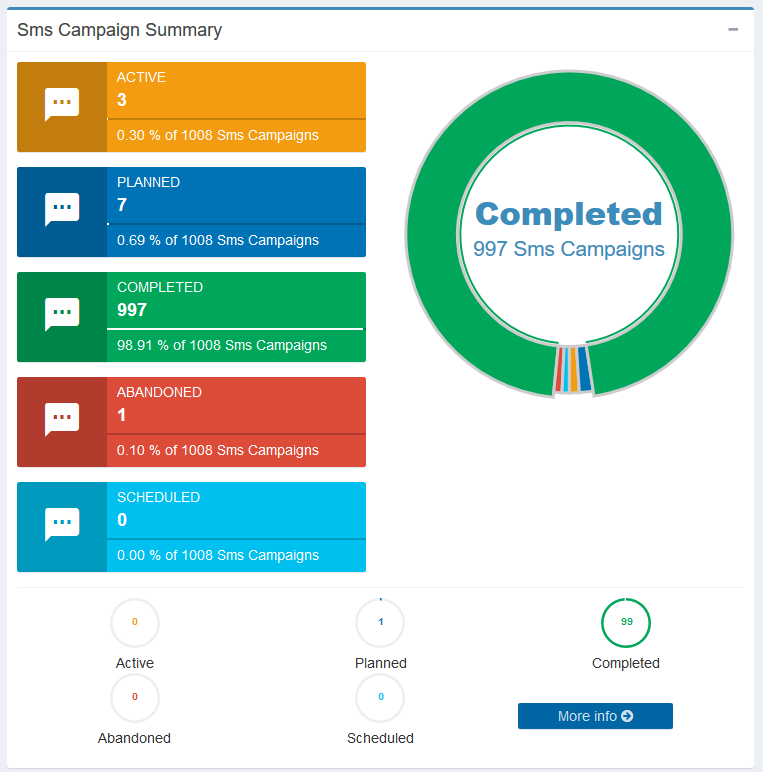Viewport: 763px width, 772px height.
Task: Open the ABANDONED count of 1 campaign
Action: point(122,415)
